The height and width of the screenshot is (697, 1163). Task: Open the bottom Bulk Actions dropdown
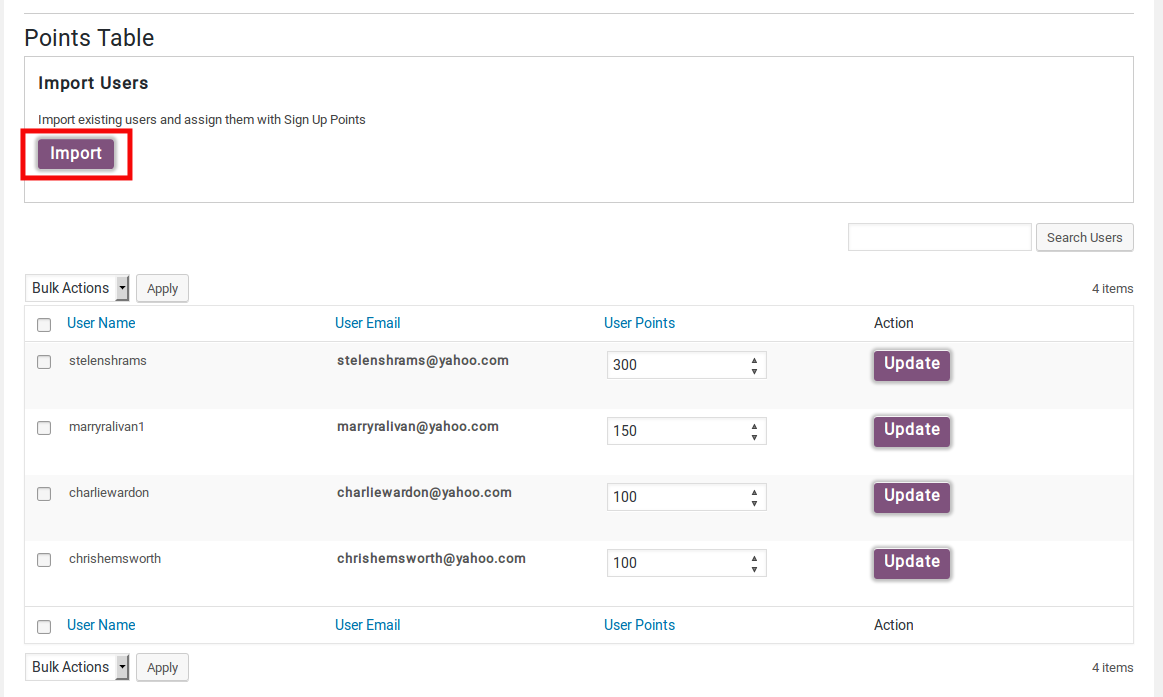point(77,667)
